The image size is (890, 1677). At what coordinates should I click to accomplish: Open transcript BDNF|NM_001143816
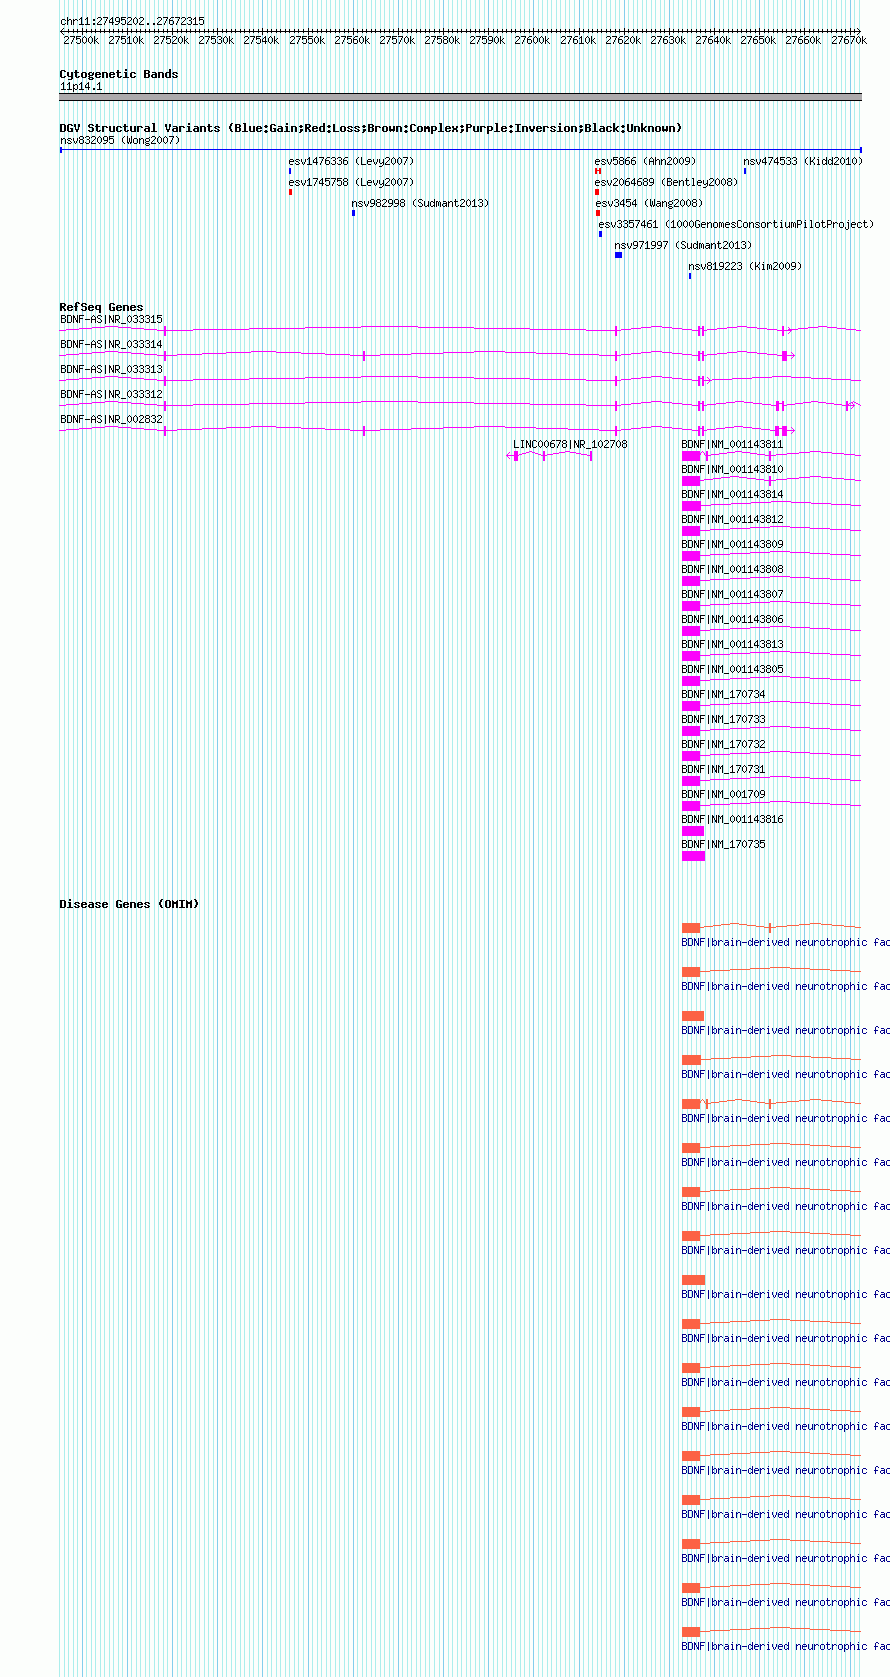point(732,819)
